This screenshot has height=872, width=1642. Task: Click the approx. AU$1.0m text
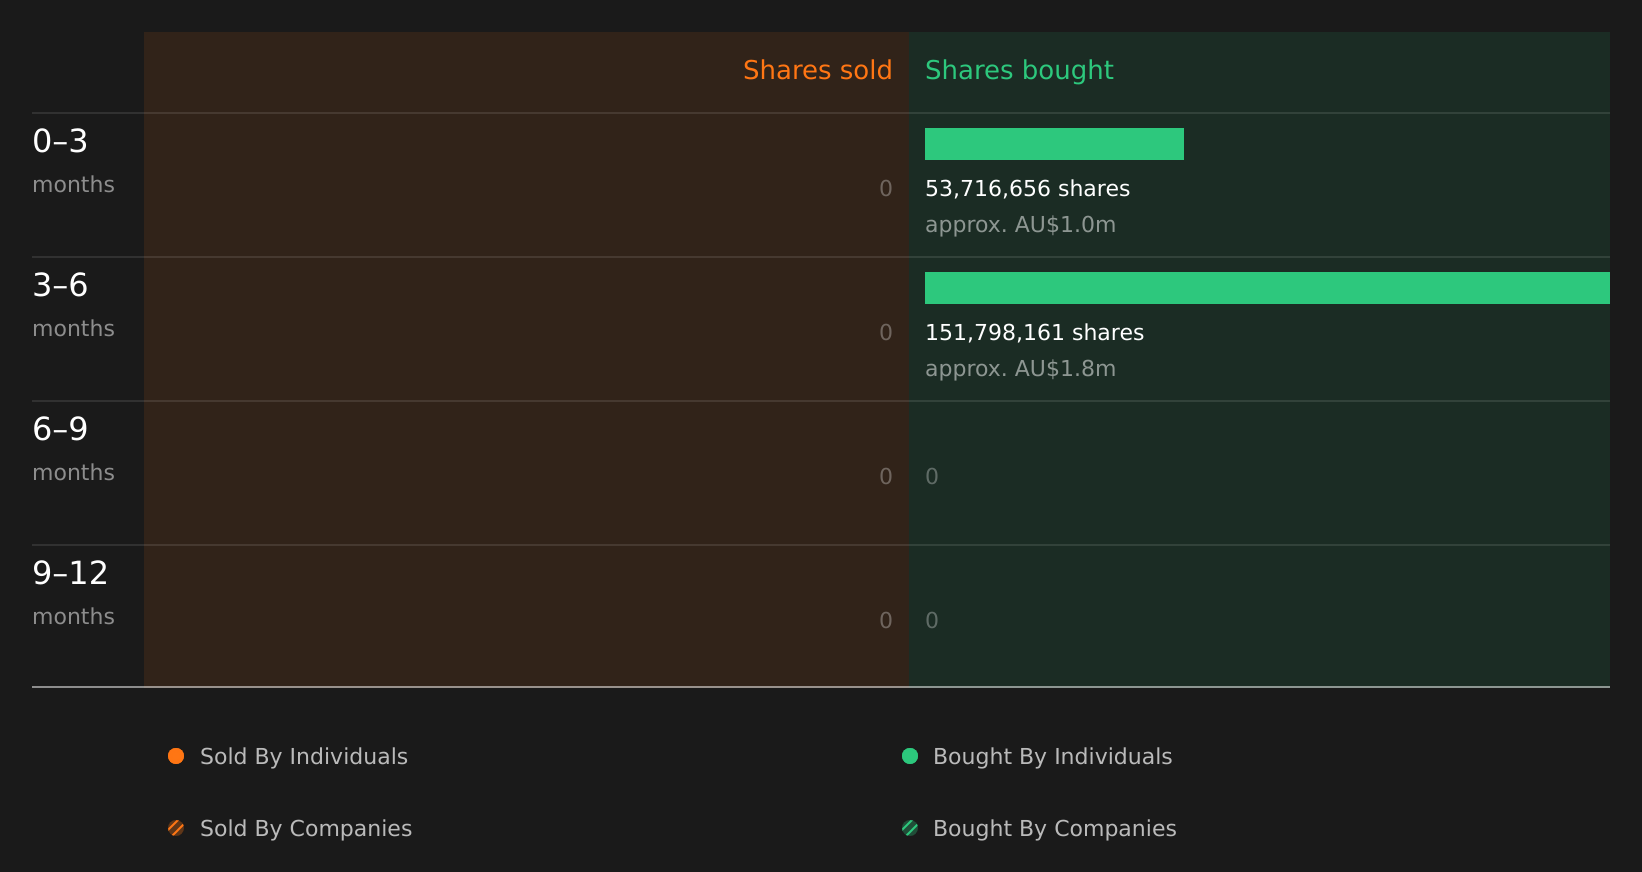point(1020,225)
